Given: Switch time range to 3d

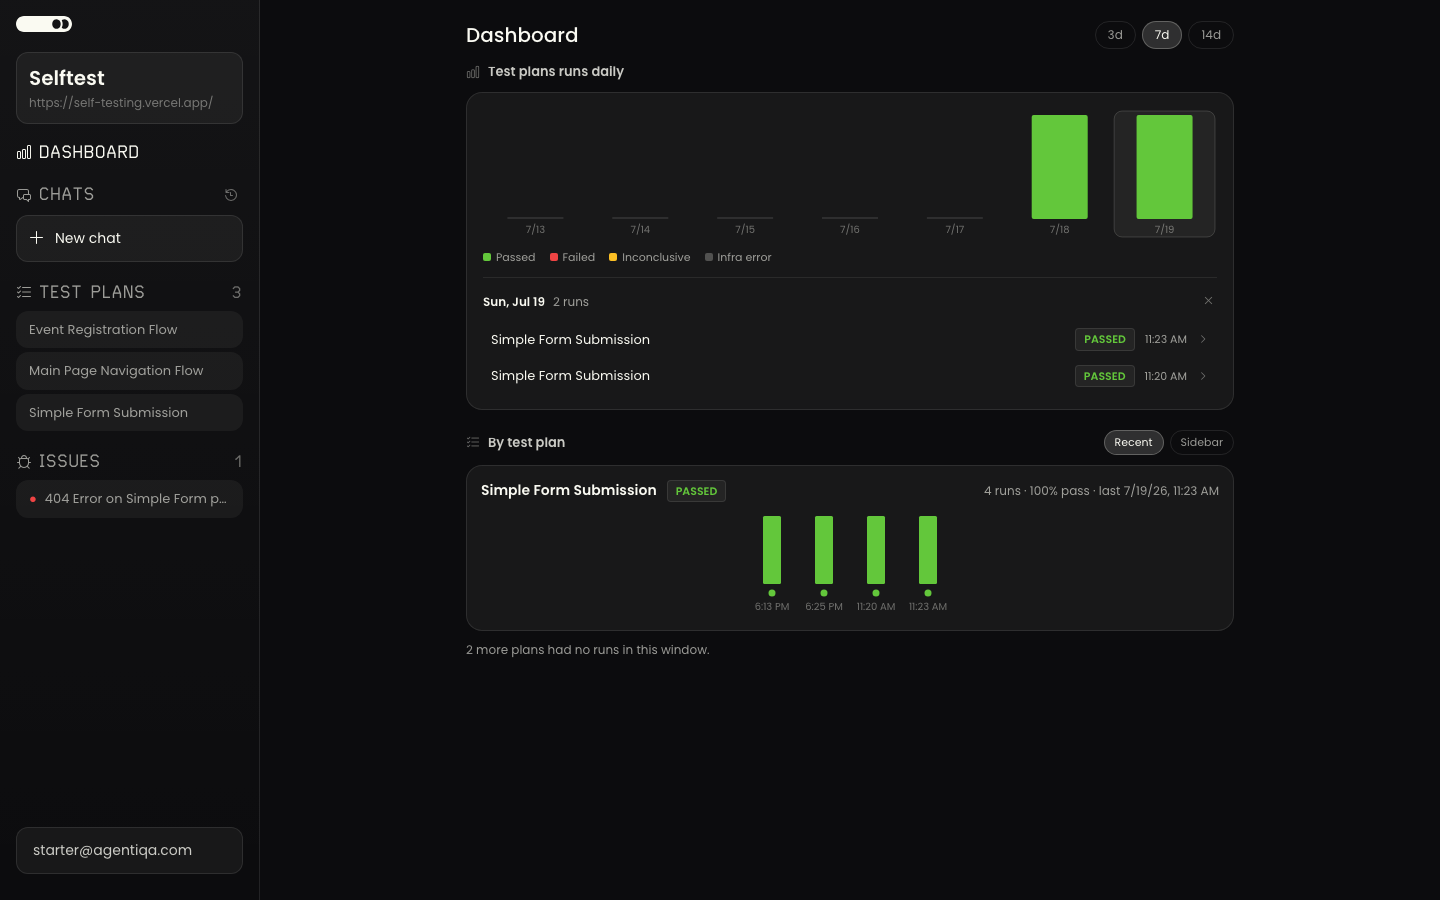Looking at the screenshot, I should click(x=1115, y=35).
